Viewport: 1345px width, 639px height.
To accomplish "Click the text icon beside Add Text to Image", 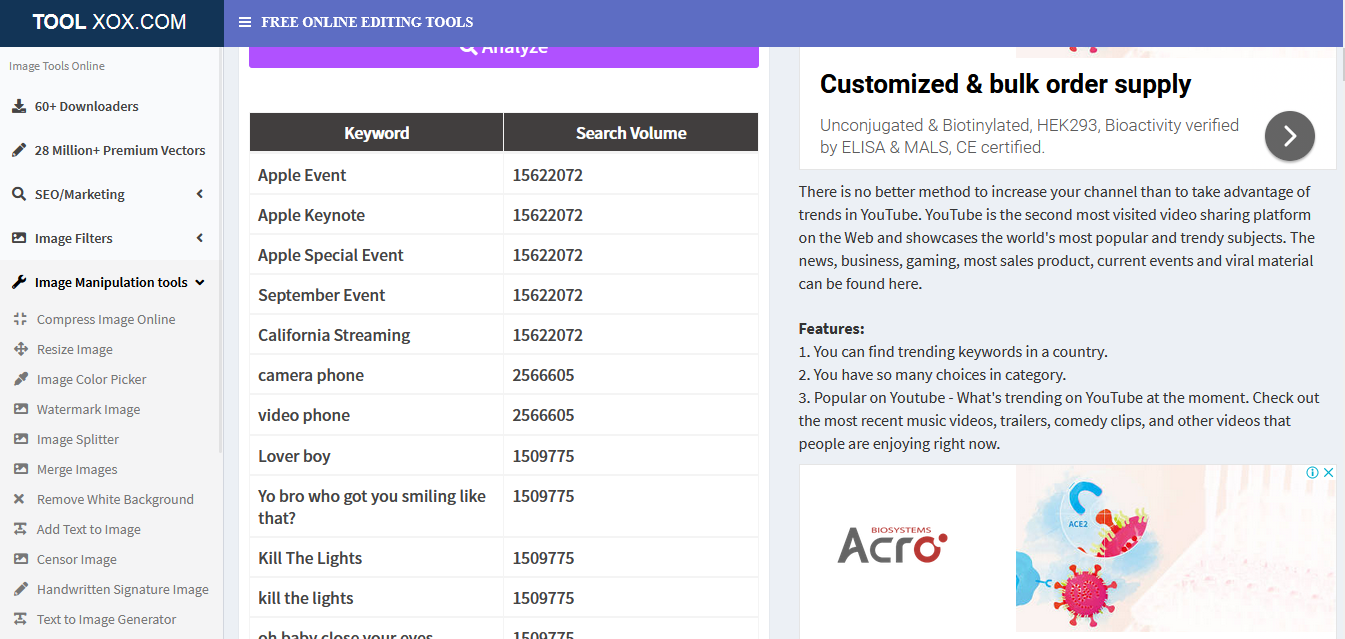I will coord(20,529).
